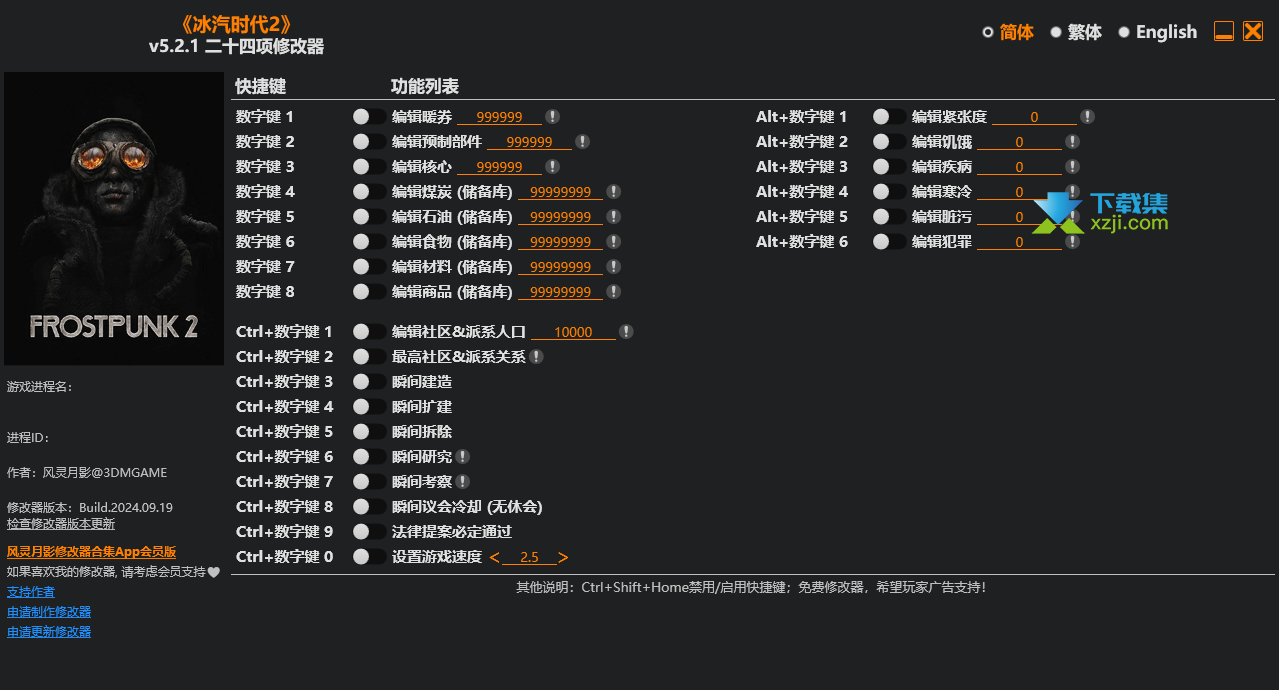Click info icon next to 编辑核心
The height and width of the screenshot is (690, 1279).
pos(552,167)
